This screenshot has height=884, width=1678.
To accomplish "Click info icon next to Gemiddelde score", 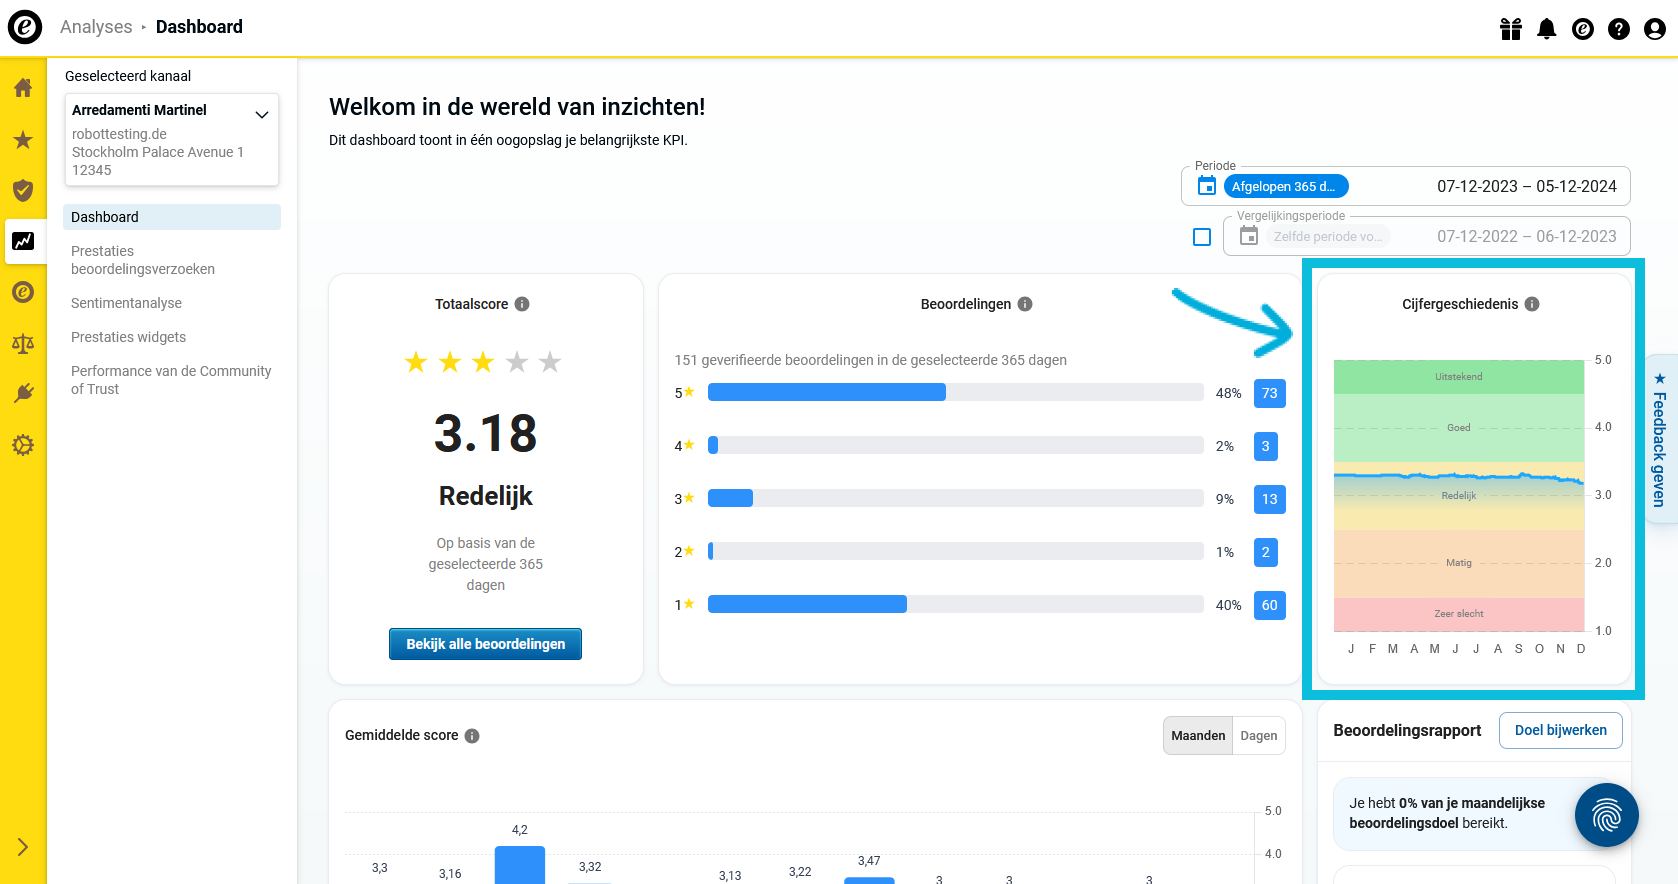I will [x=472, y=736].
